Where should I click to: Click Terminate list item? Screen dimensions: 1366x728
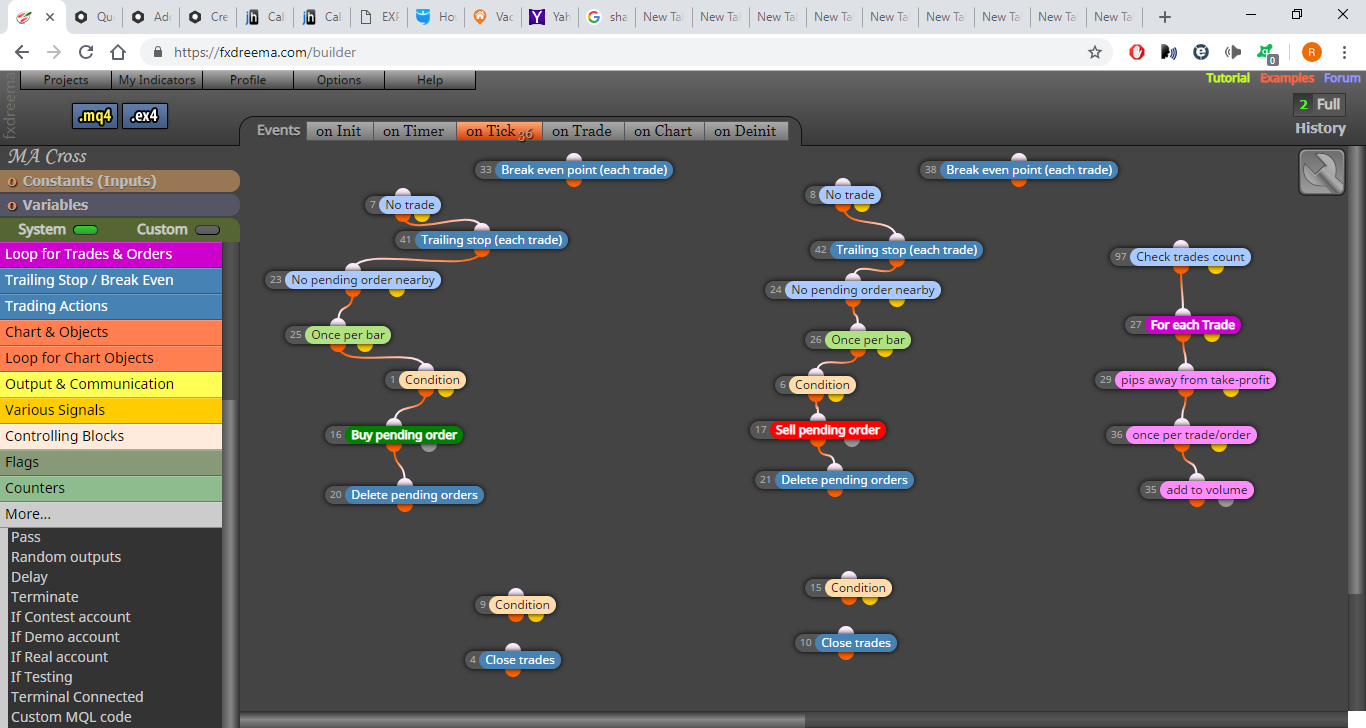pyautogui.click(x=44, y=597)
